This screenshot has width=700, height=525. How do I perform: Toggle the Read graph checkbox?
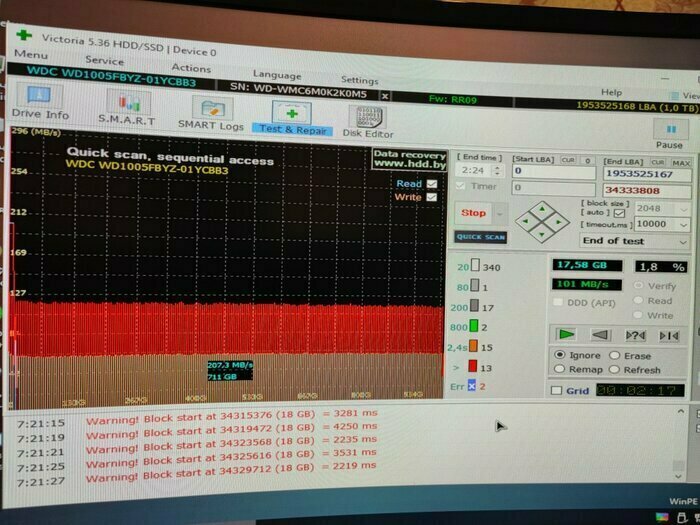pos(432,183)
